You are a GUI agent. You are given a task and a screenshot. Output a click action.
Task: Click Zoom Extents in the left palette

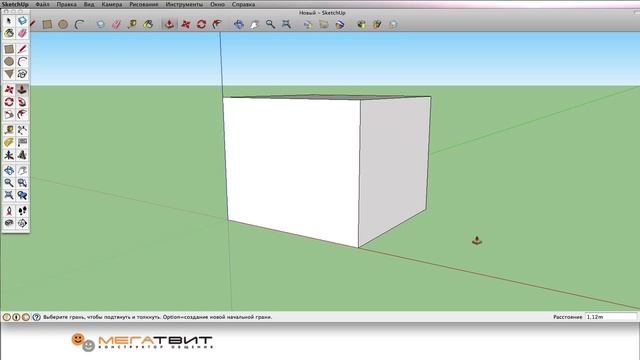tap(9, 195)
